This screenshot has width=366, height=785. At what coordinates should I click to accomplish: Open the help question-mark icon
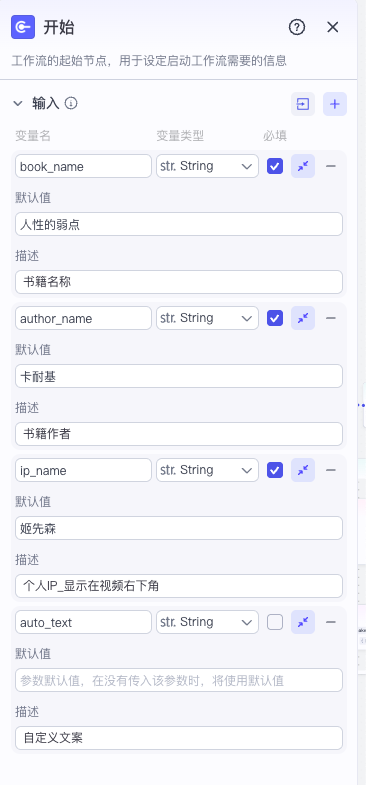[297, 27]
